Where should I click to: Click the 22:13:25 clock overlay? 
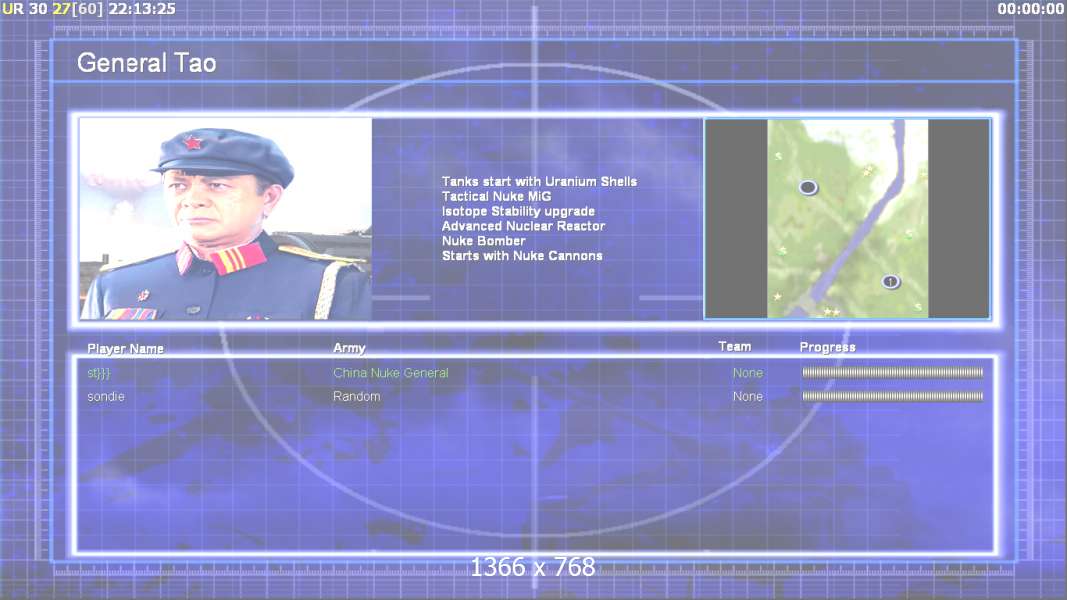click(142, 9)
